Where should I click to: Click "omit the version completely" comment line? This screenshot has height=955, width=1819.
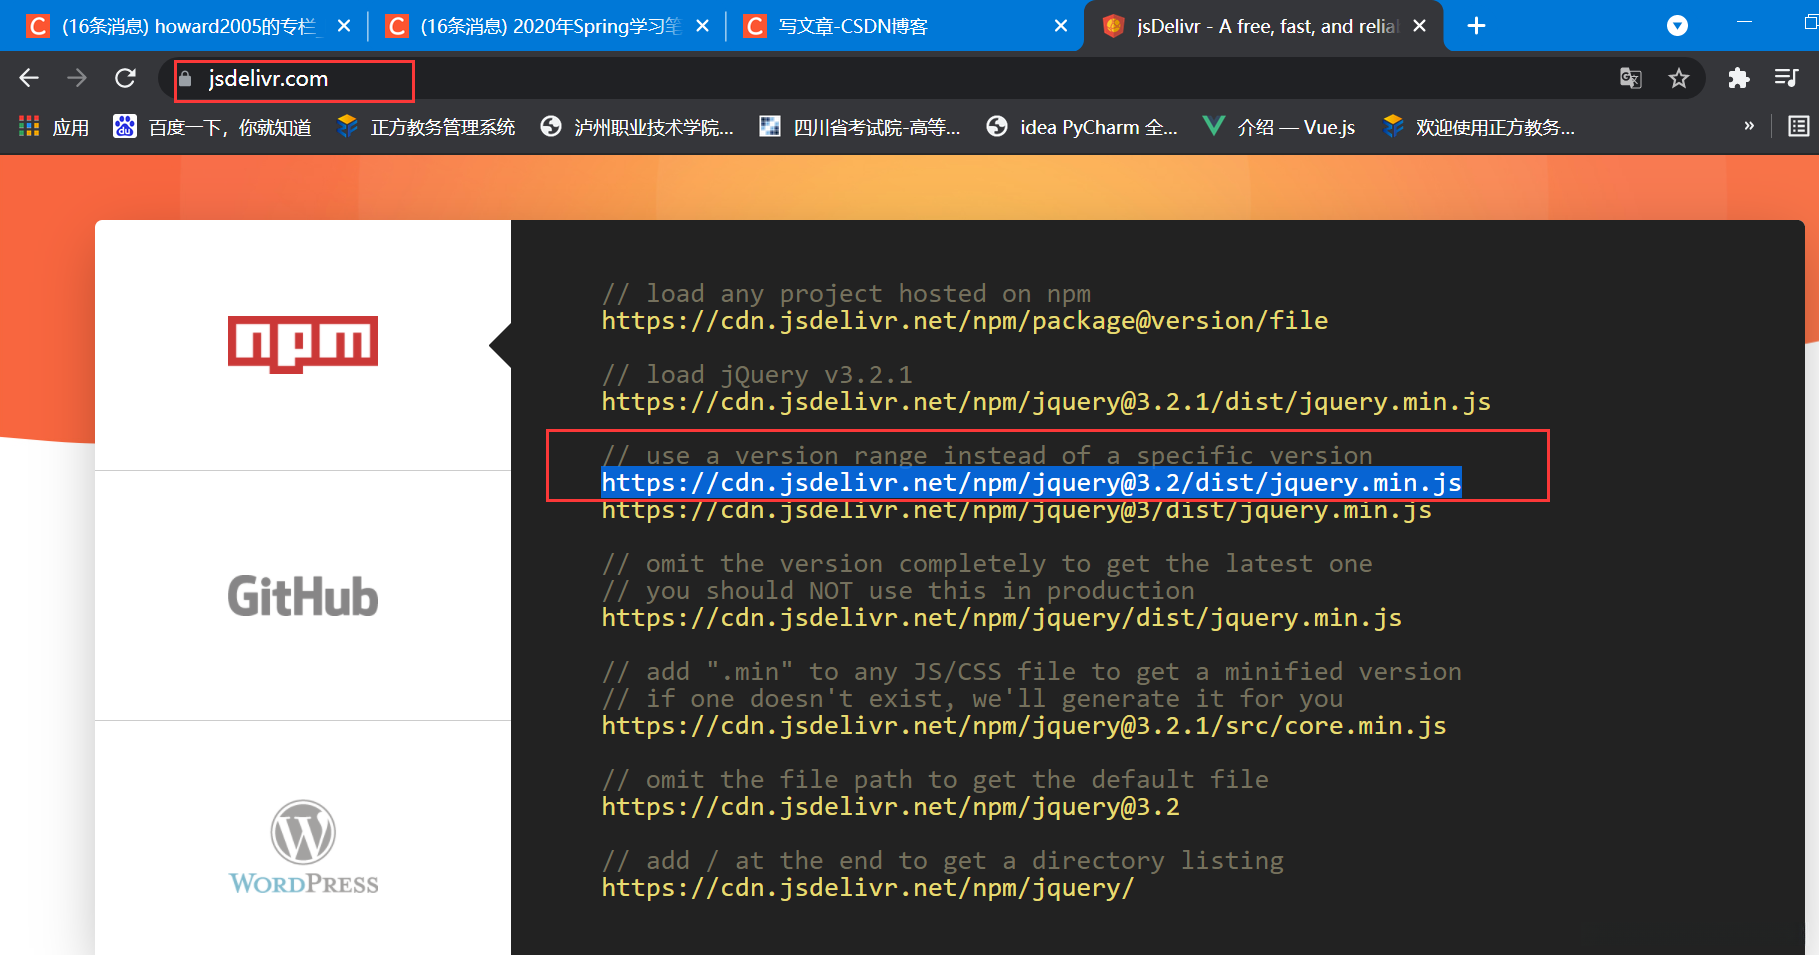click(987, 564)
